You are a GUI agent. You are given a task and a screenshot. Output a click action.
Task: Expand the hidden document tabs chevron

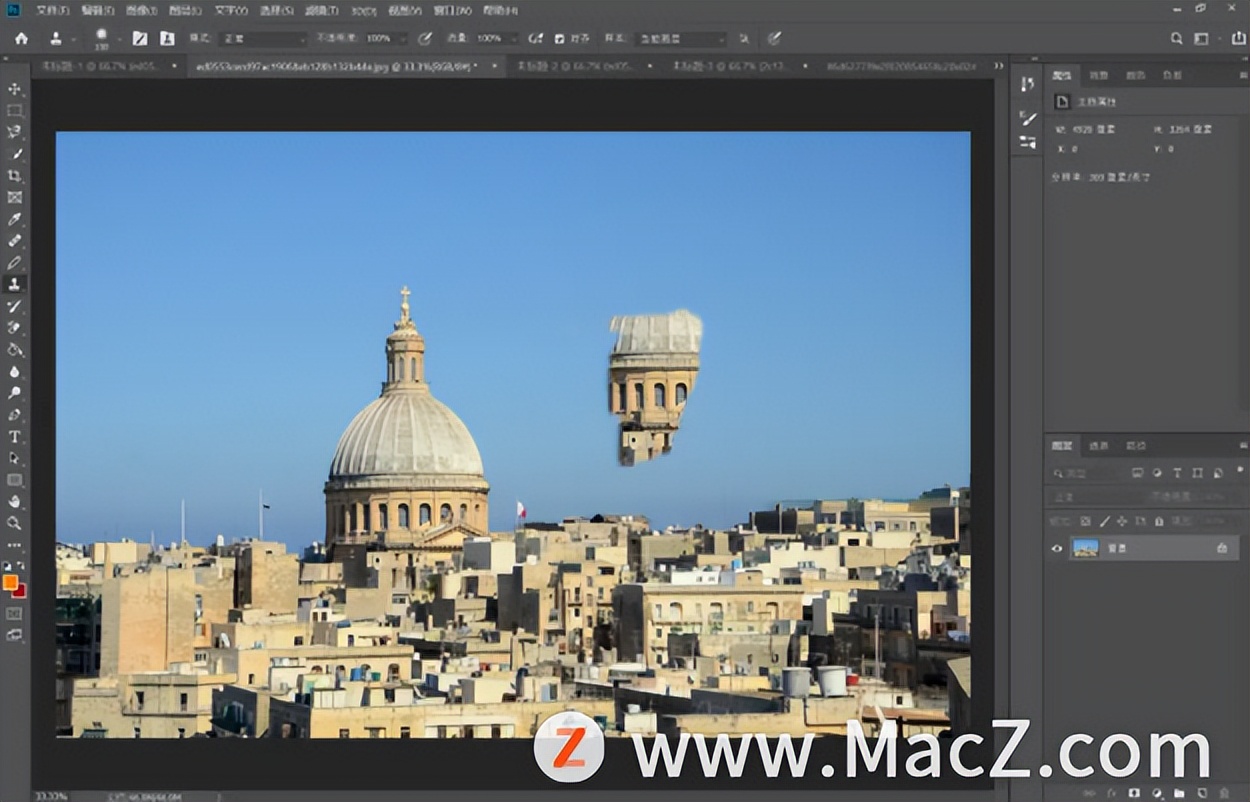(998, 66)
